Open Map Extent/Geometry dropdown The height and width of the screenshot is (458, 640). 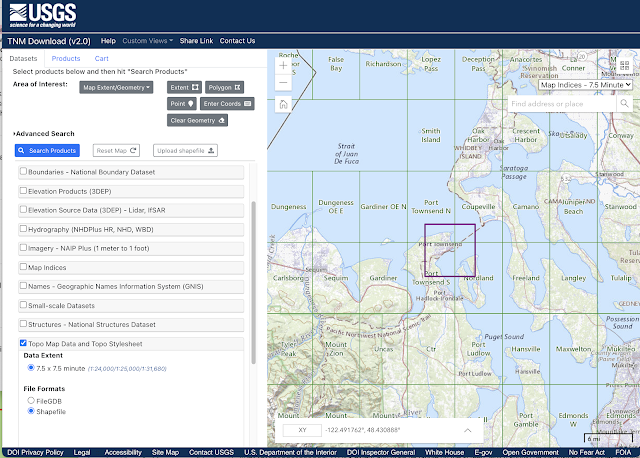(116, 87)
